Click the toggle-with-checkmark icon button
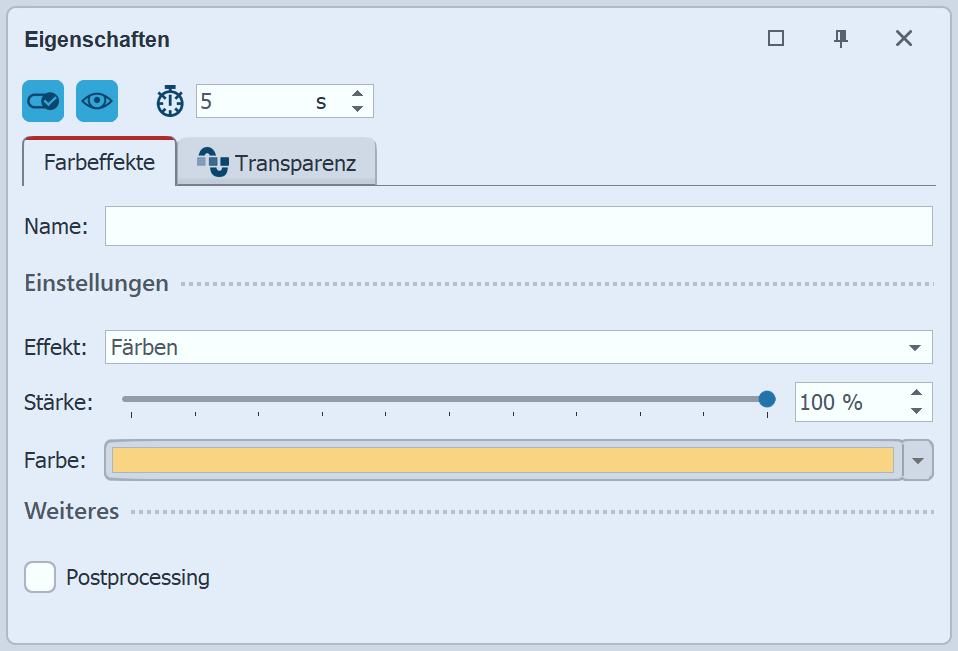958x651 pixels. [43, 101]
